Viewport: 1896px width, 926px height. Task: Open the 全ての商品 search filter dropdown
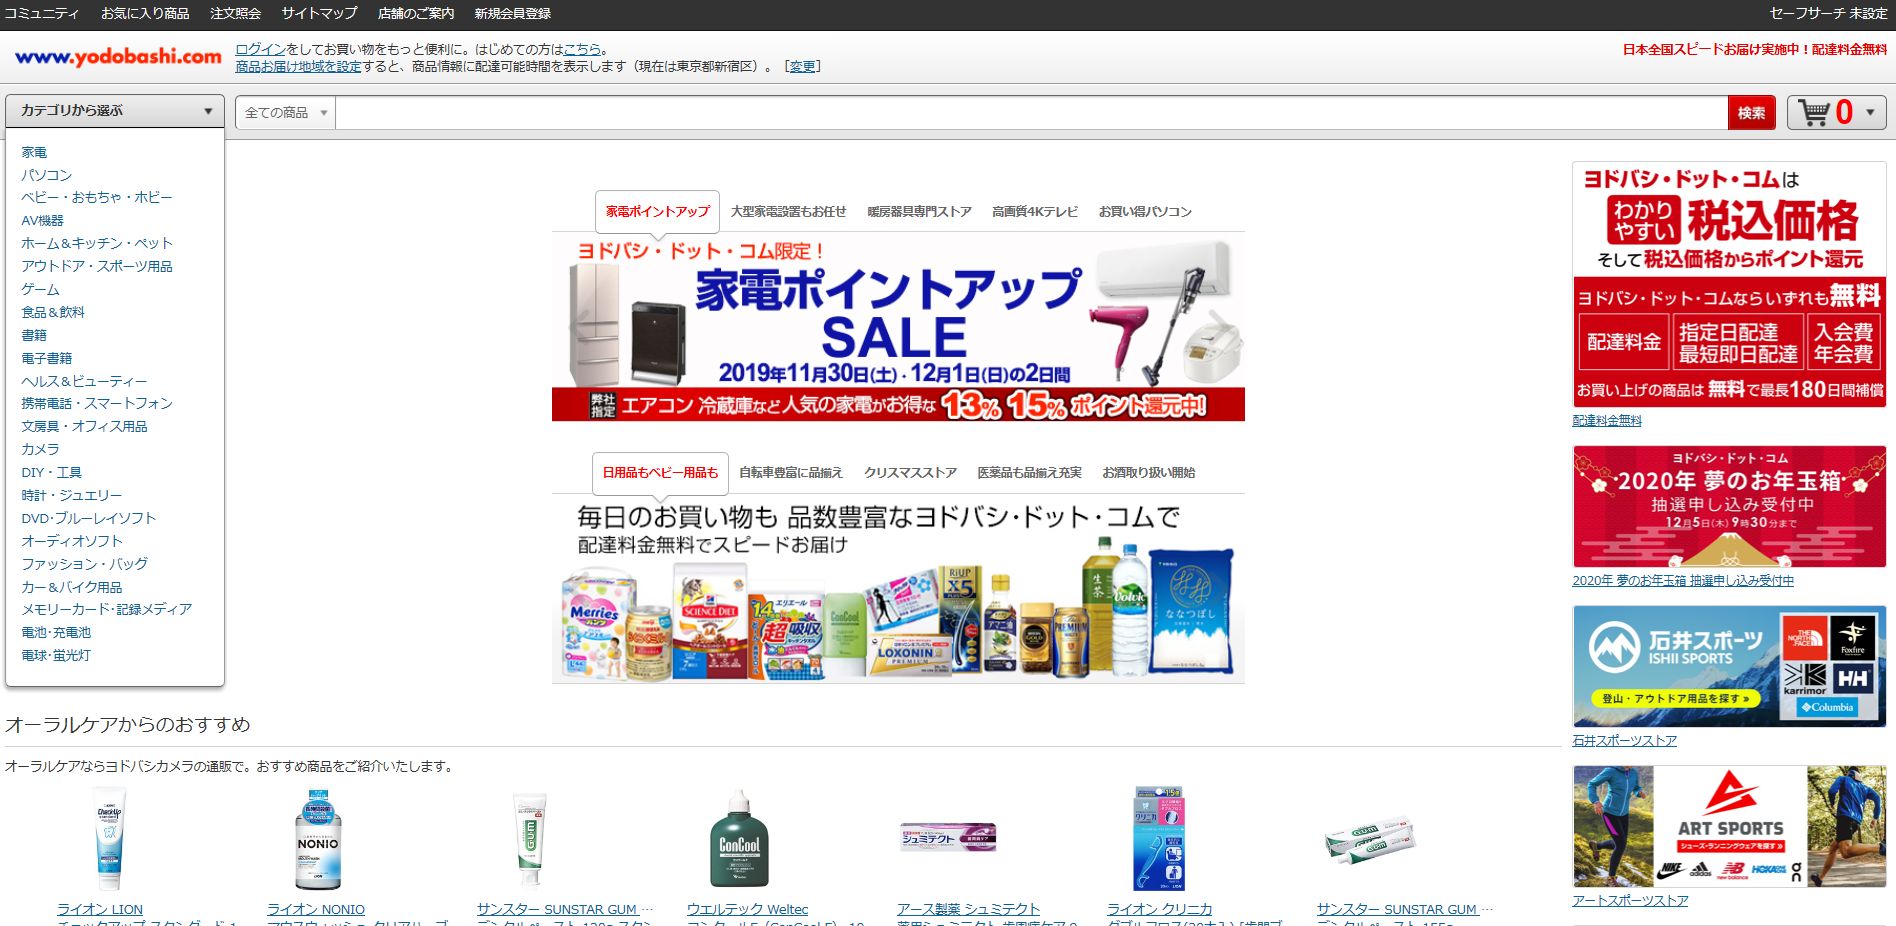point(285,113)
